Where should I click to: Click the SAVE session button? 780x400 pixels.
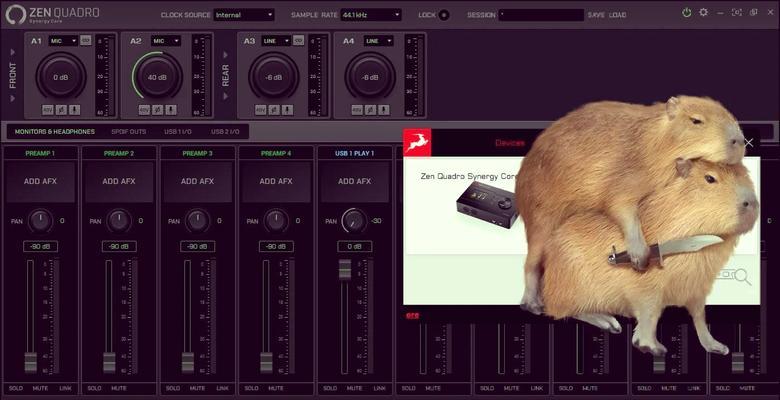(595, 15)
